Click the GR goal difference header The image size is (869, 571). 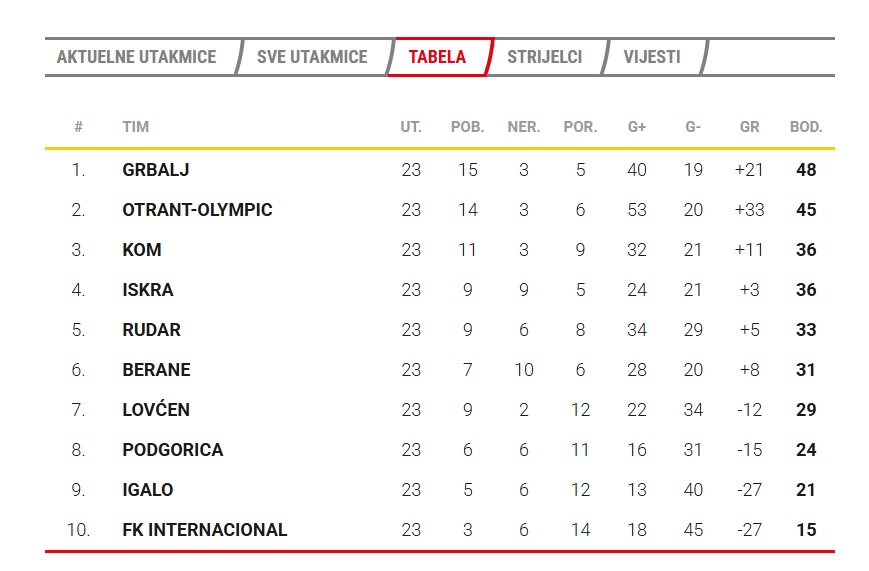749,127
